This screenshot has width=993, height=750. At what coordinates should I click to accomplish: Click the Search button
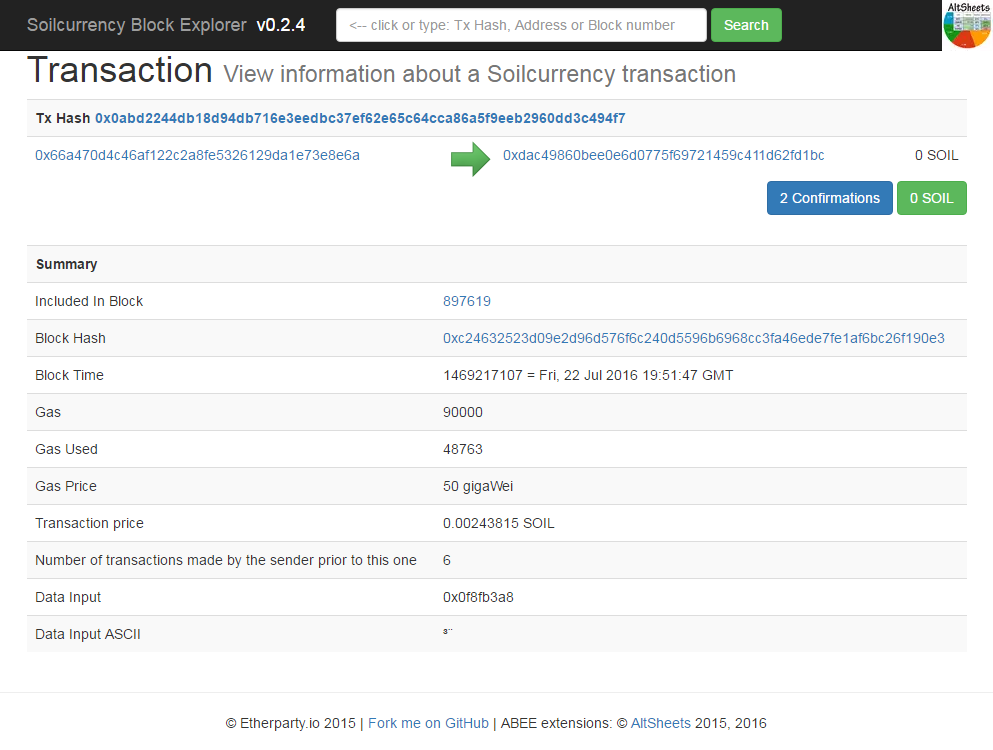pos(746,25)
